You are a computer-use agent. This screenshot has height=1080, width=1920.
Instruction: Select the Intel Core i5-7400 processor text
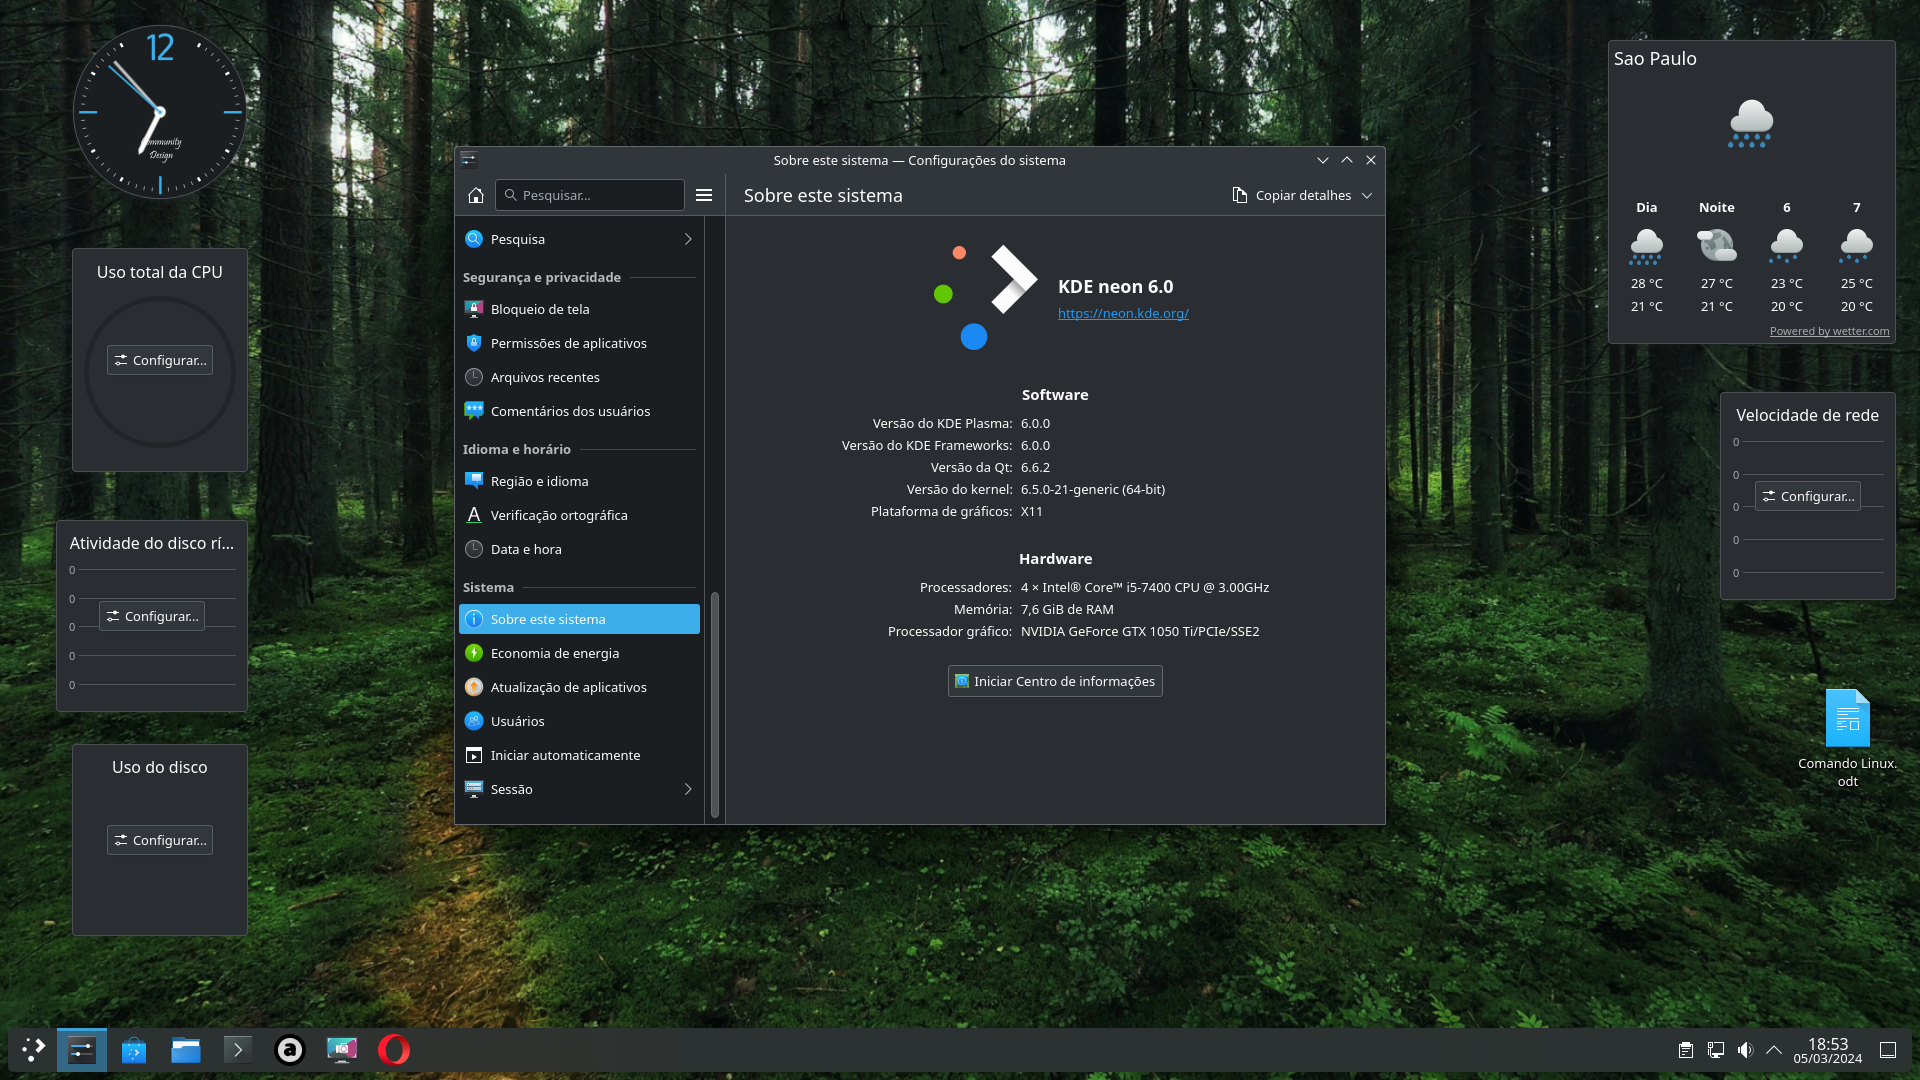click(1145, 587)
